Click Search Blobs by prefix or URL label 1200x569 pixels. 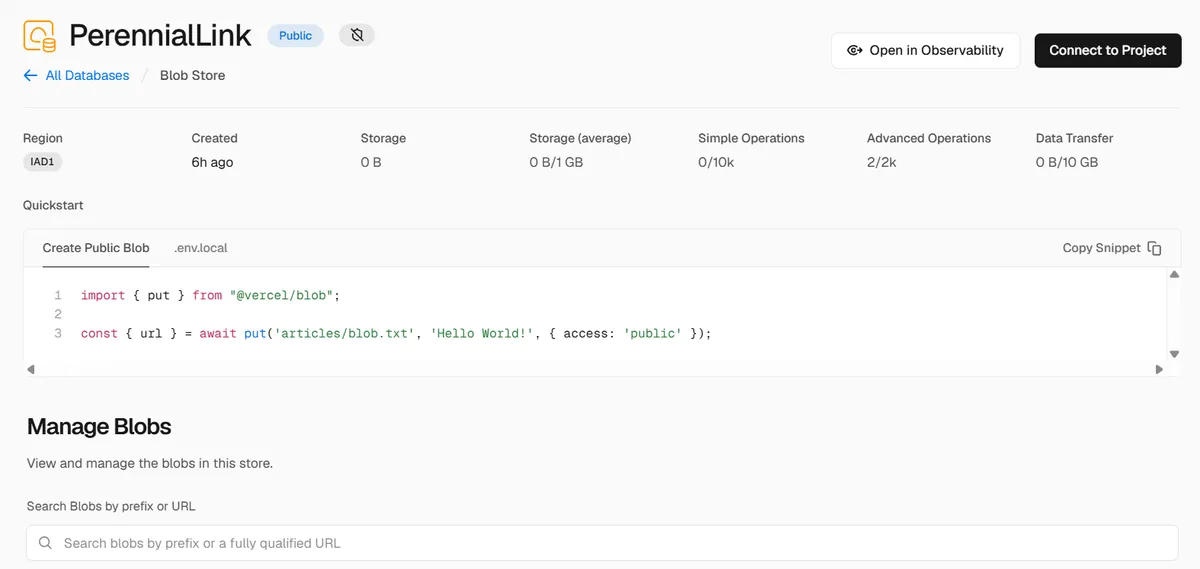pos(111,506)
